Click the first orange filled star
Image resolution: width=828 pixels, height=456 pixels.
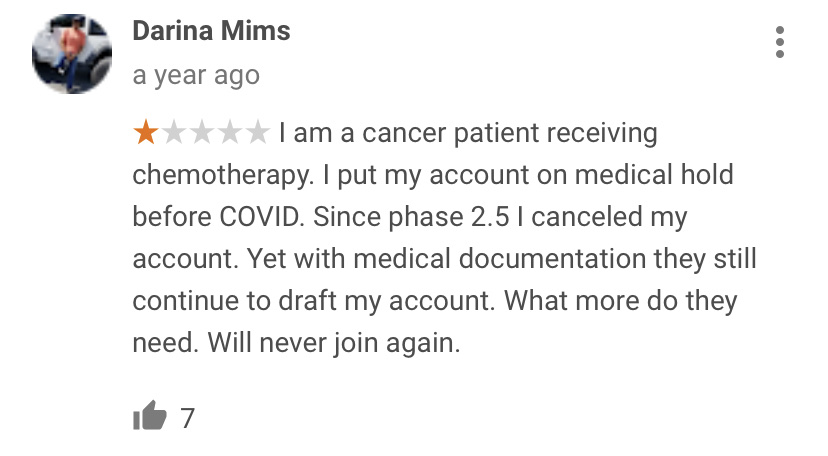click(x=146, y=132)
